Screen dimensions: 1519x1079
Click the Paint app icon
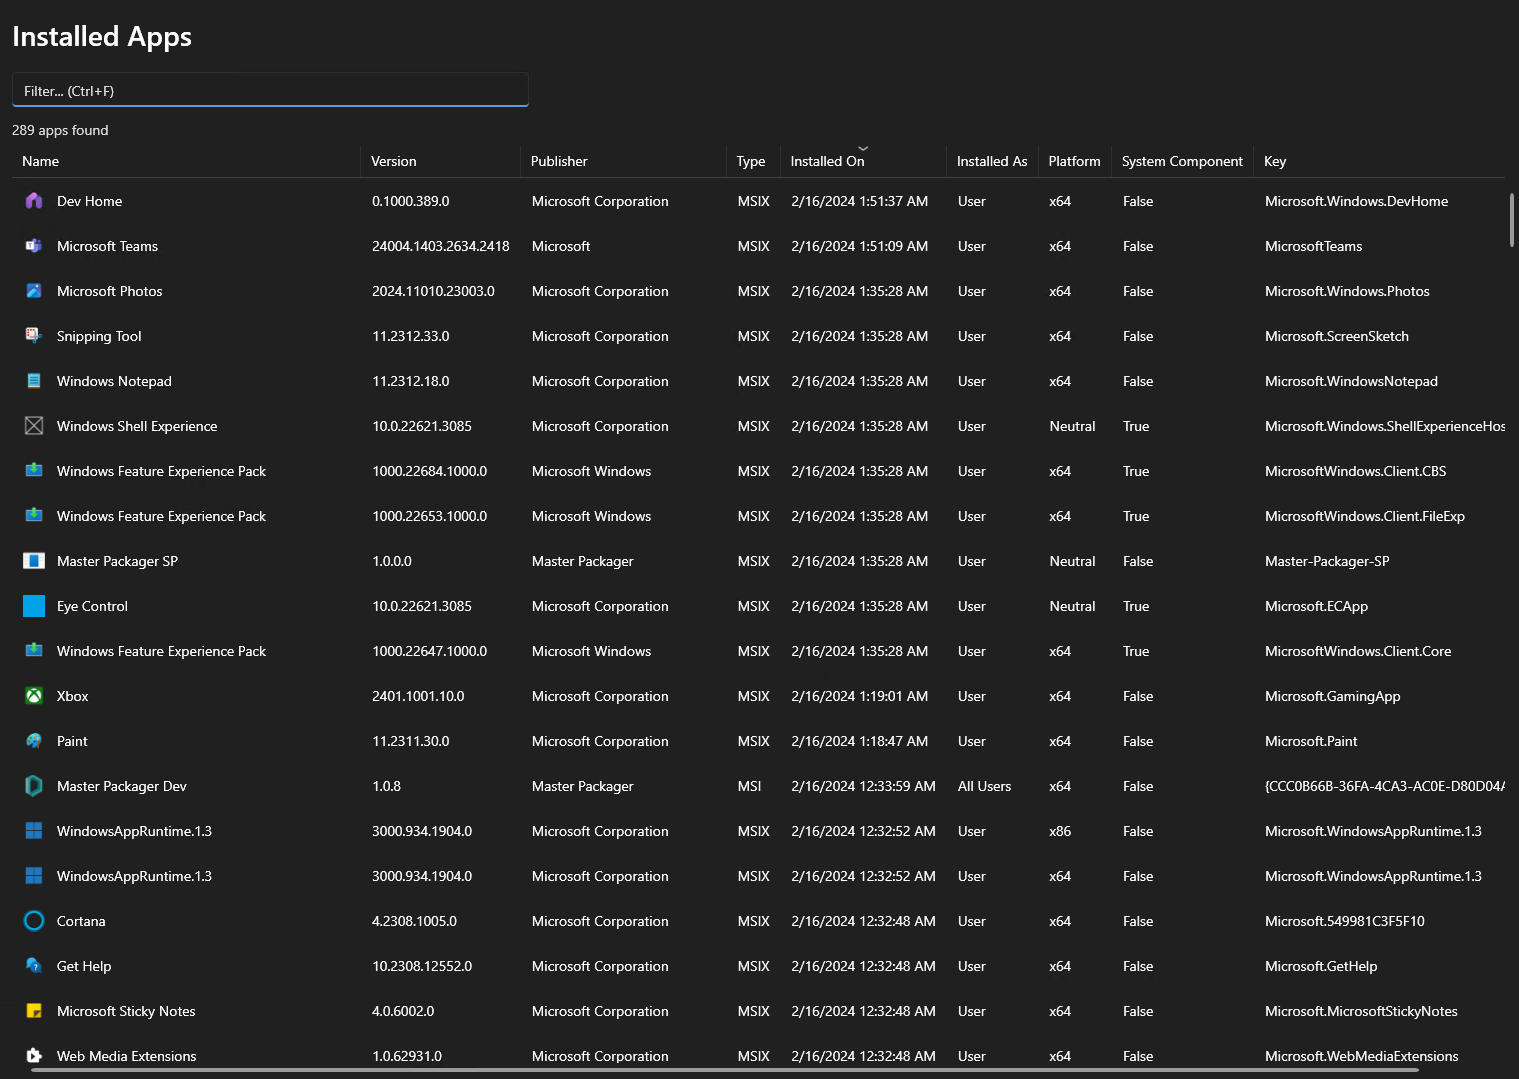click(x=34, y=741)
